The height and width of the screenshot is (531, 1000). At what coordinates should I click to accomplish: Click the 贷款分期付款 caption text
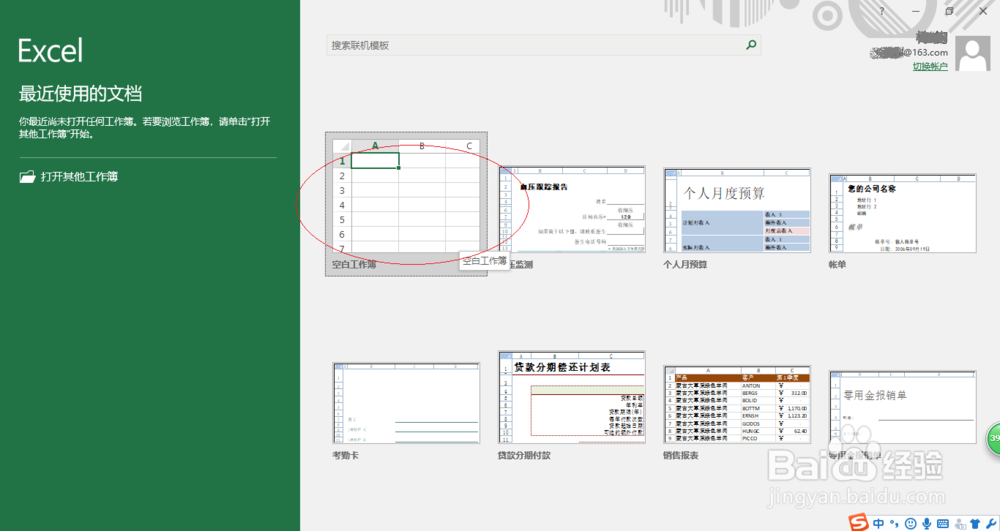(x=524, y=455)
